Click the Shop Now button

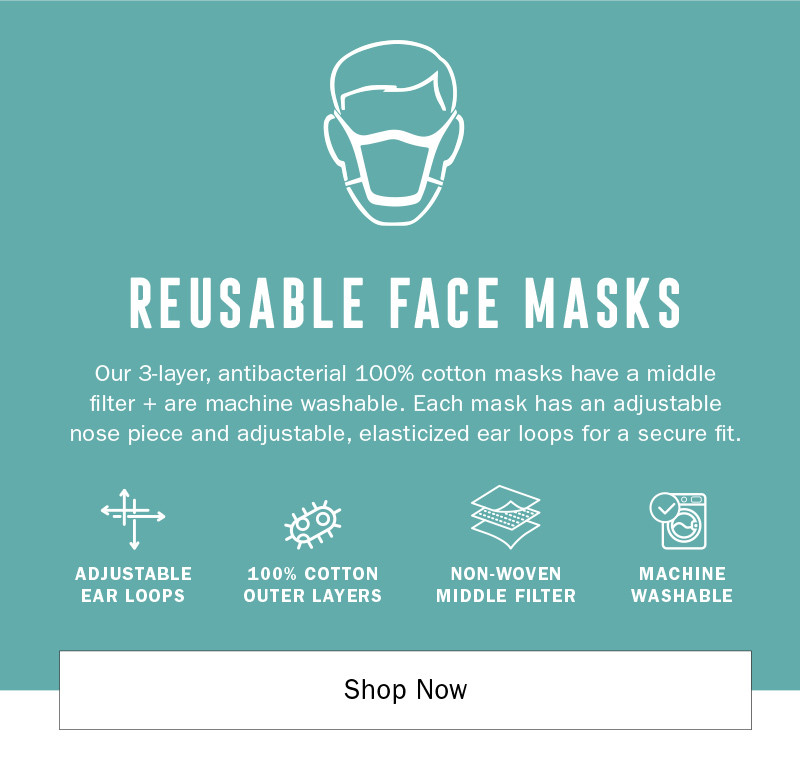click(405, 690)
